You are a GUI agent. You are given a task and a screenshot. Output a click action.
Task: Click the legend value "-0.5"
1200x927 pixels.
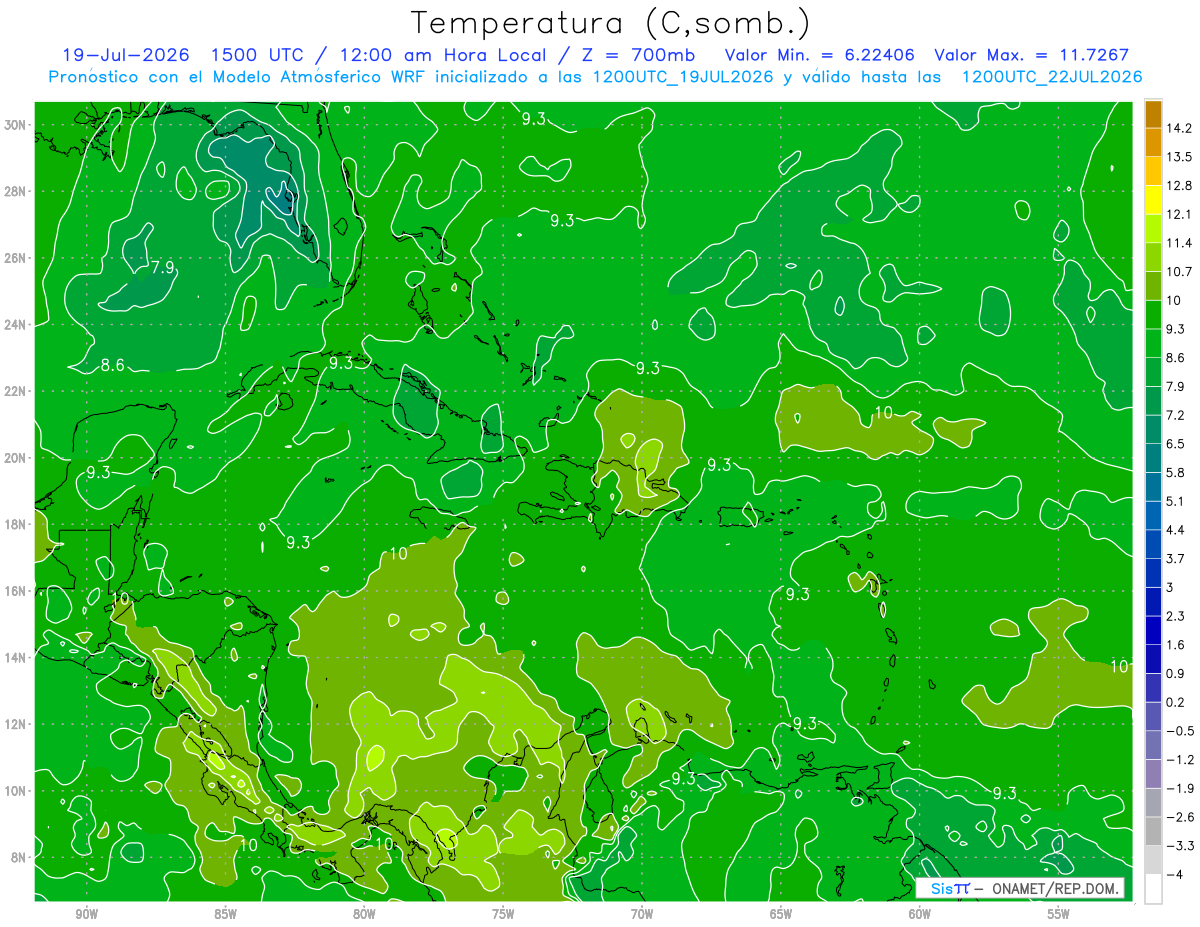[x=1179, y=731]
